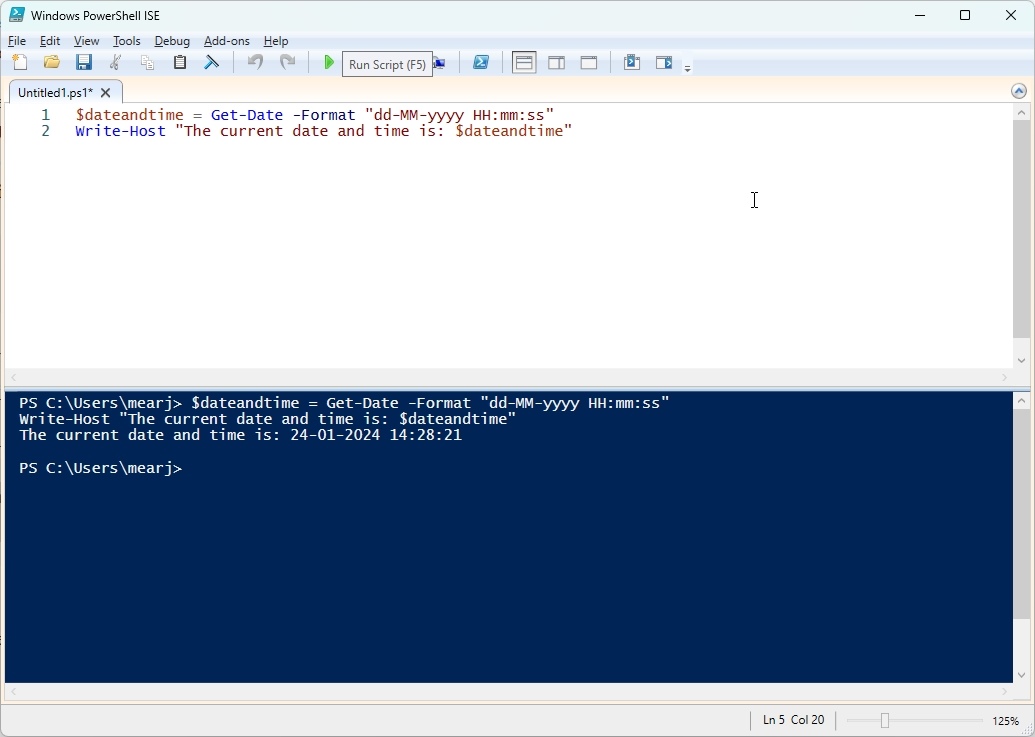Run the script using the green Run icon
This screenshot has height=737, width=1035.
329,62
